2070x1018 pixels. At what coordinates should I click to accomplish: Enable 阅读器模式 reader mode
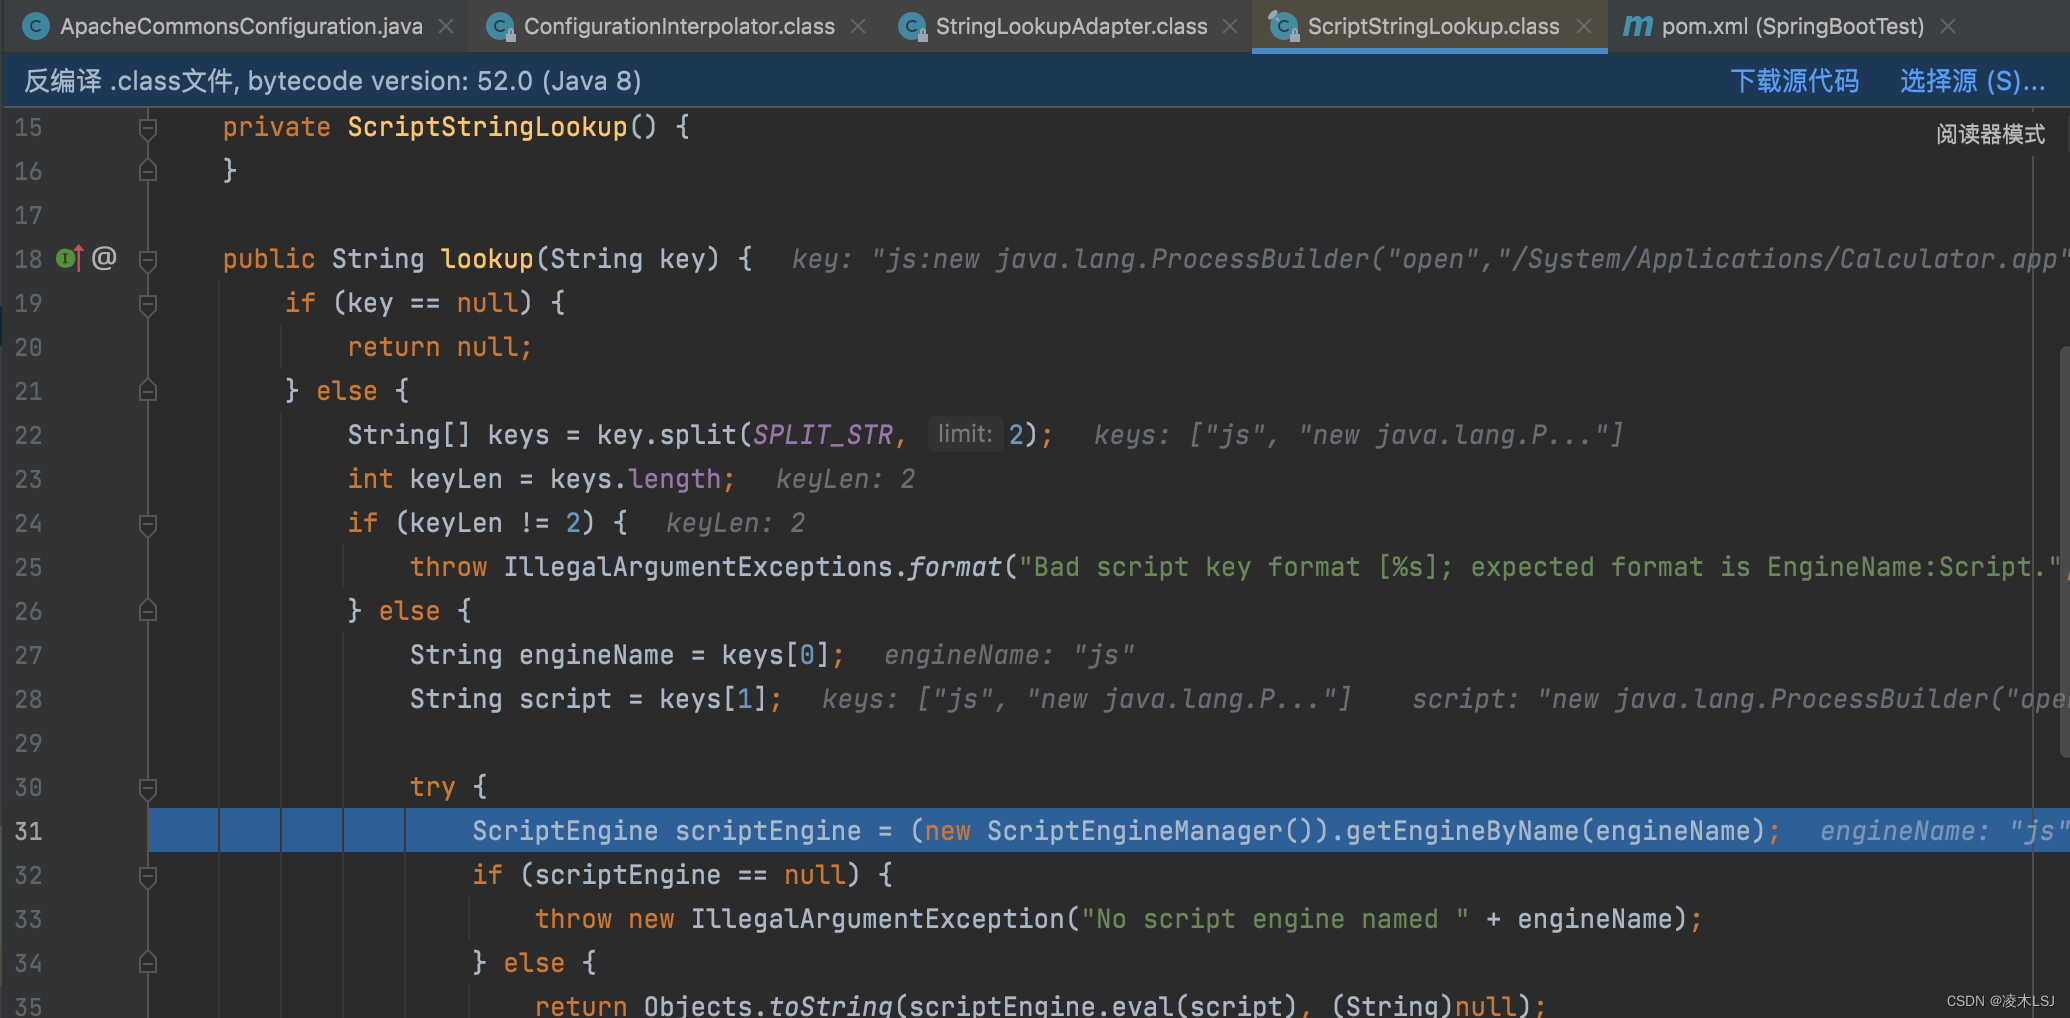[x=1990, y=133]
